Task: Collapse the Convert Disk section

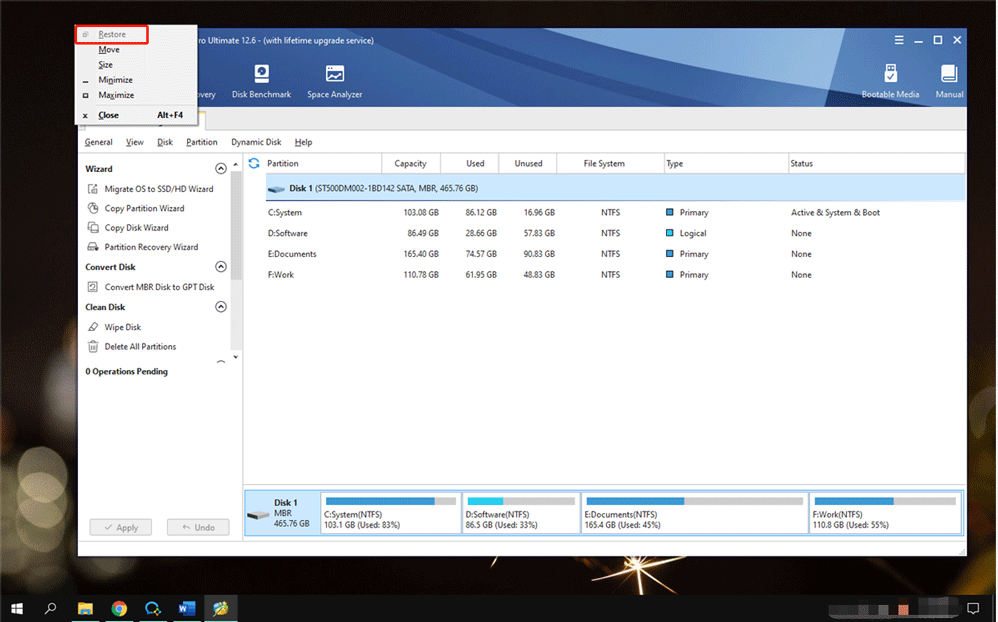Action: click(221, 267)
